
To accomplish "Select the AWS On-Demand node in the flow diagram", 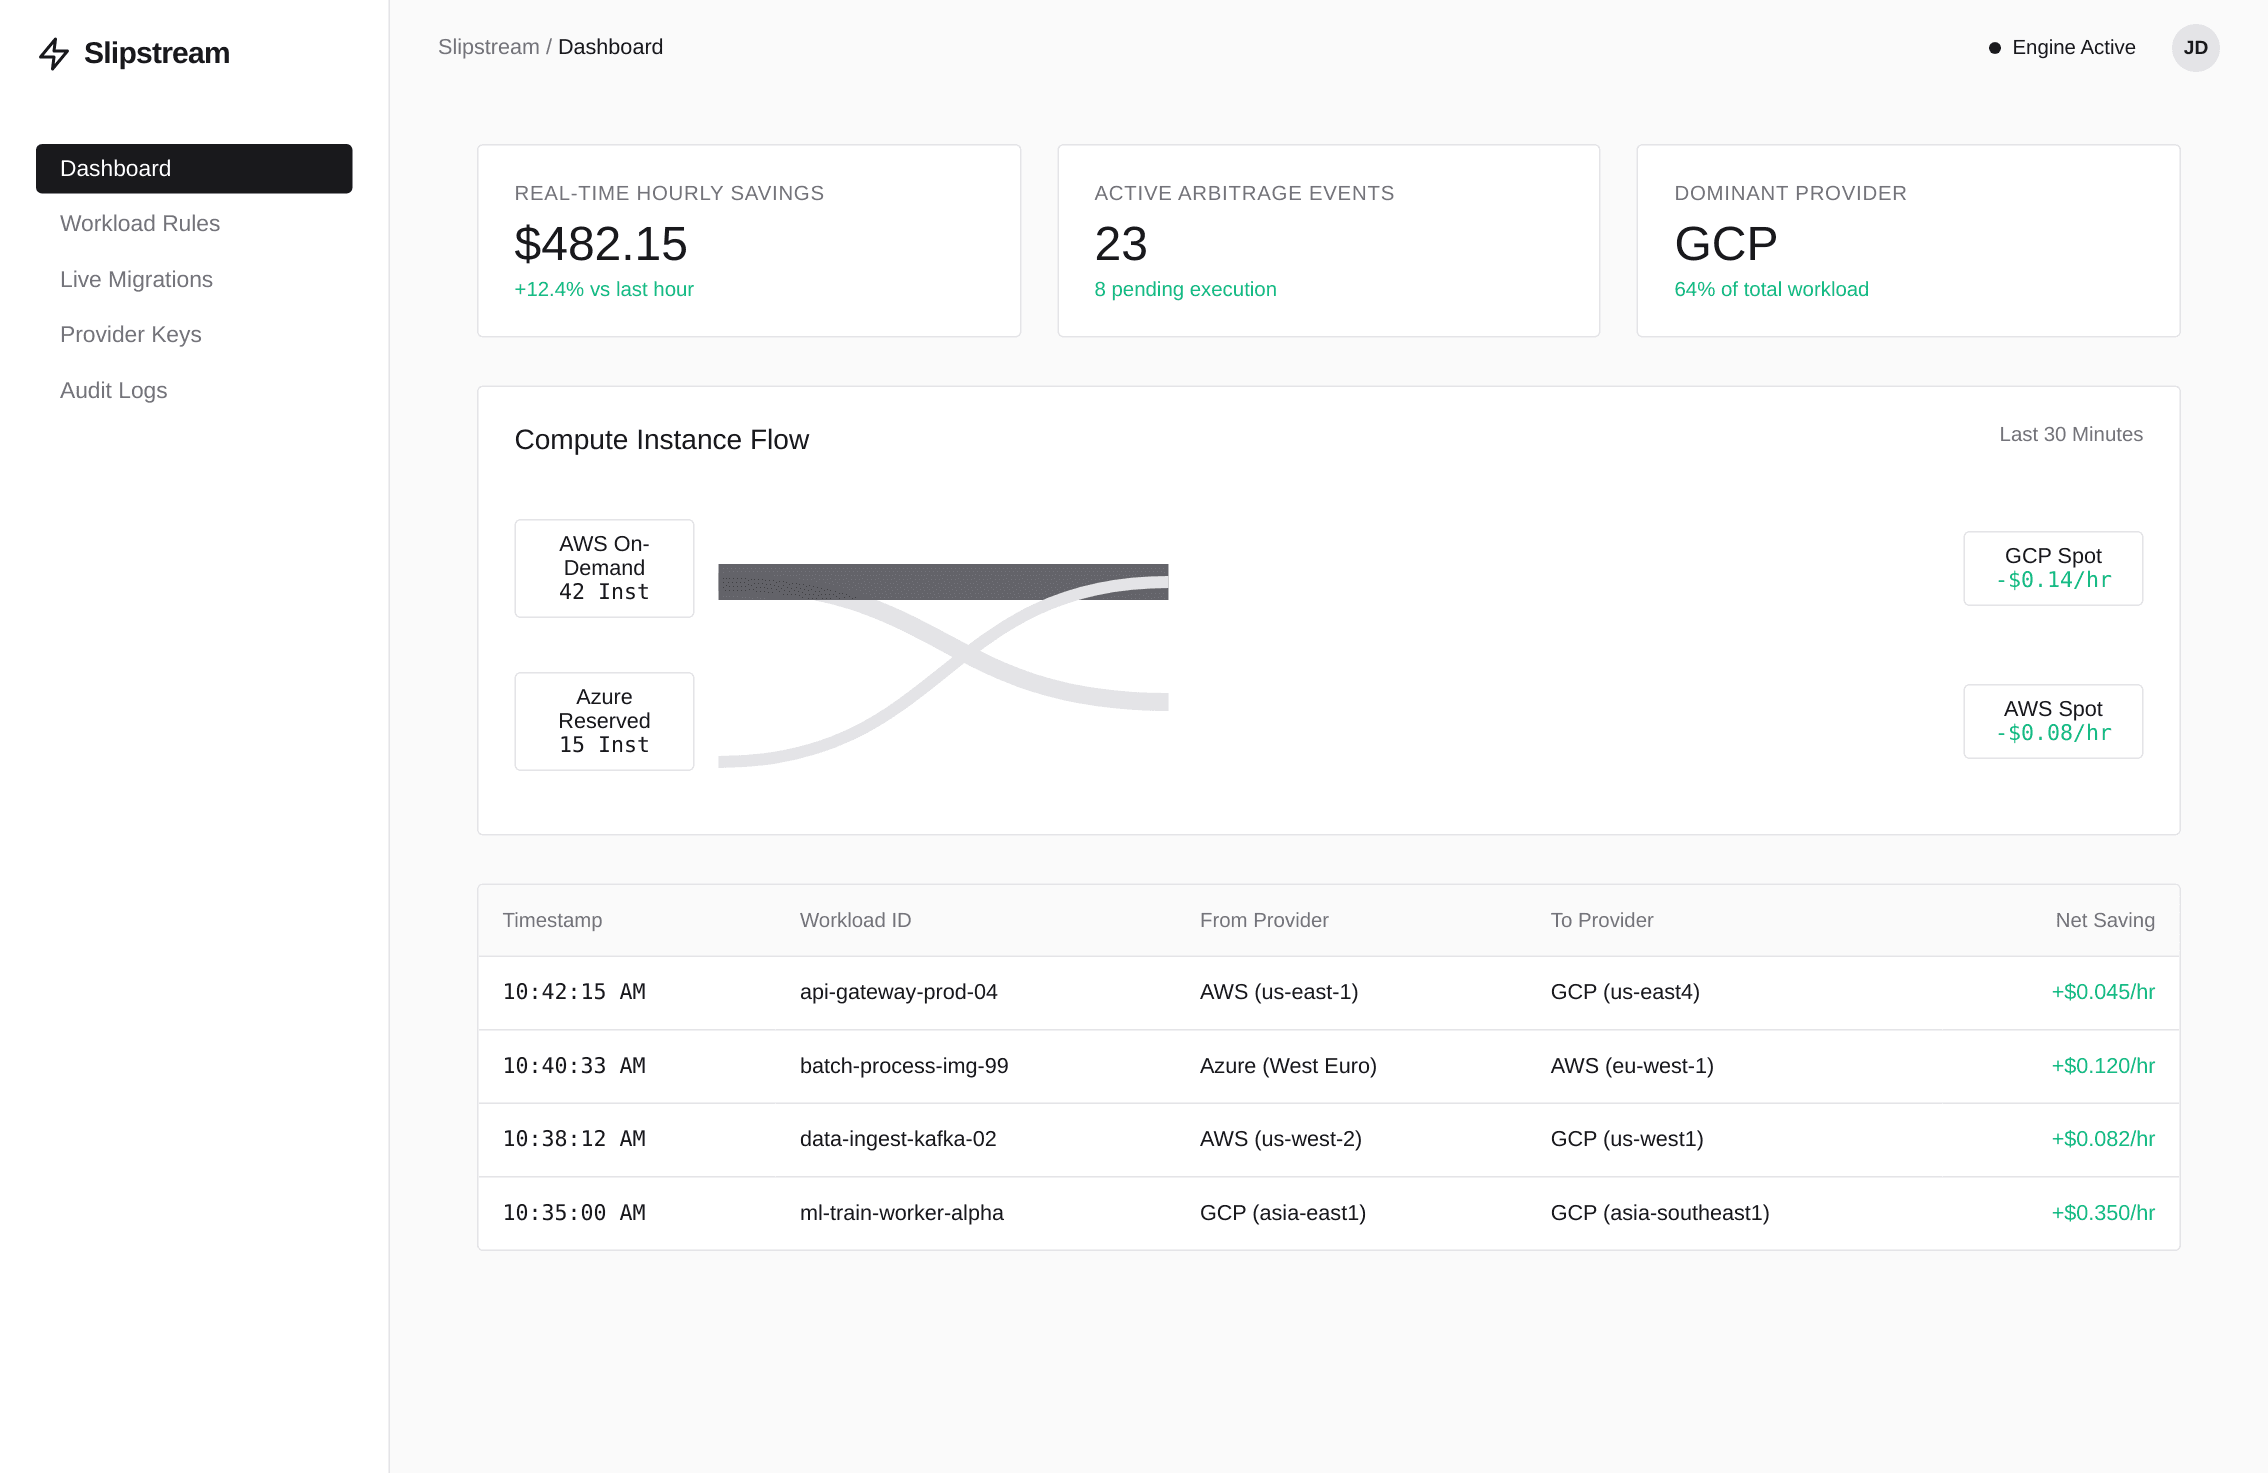I will point(603,567).
